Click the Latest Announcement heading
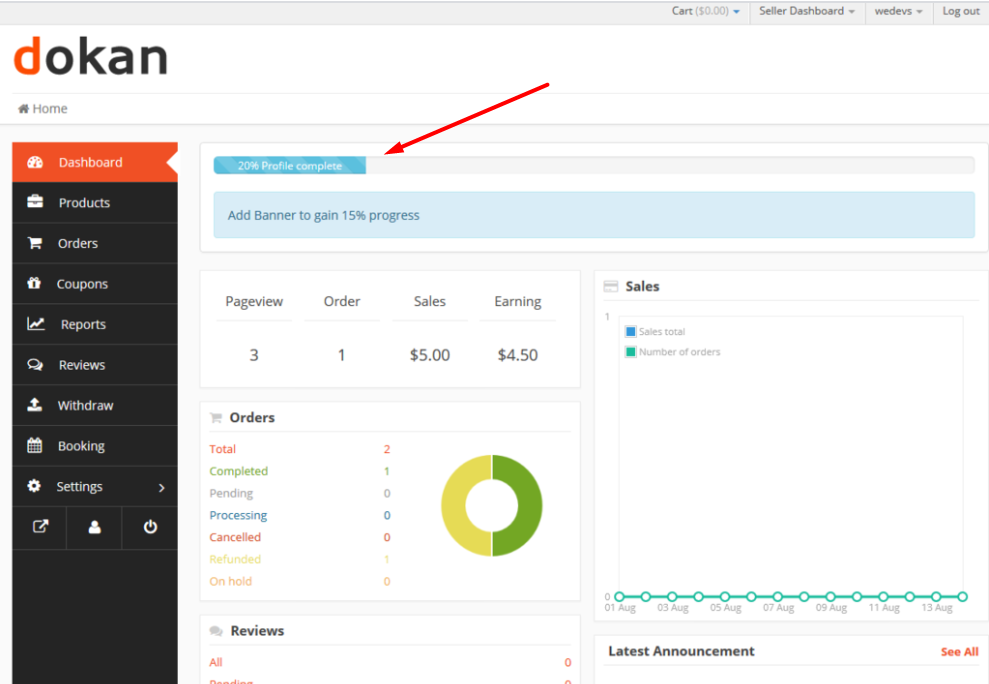 681,651
